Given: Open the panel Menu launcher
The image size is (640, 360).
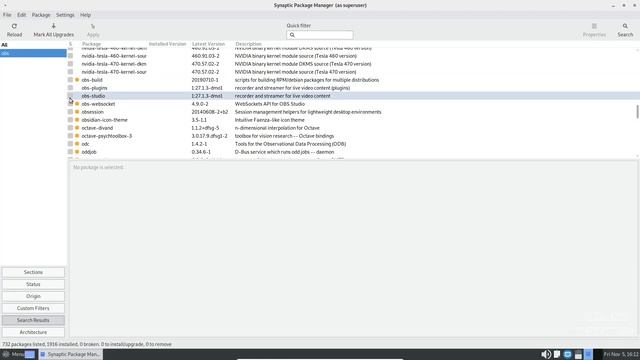Looking at the screenshot, I should [13, 354].
